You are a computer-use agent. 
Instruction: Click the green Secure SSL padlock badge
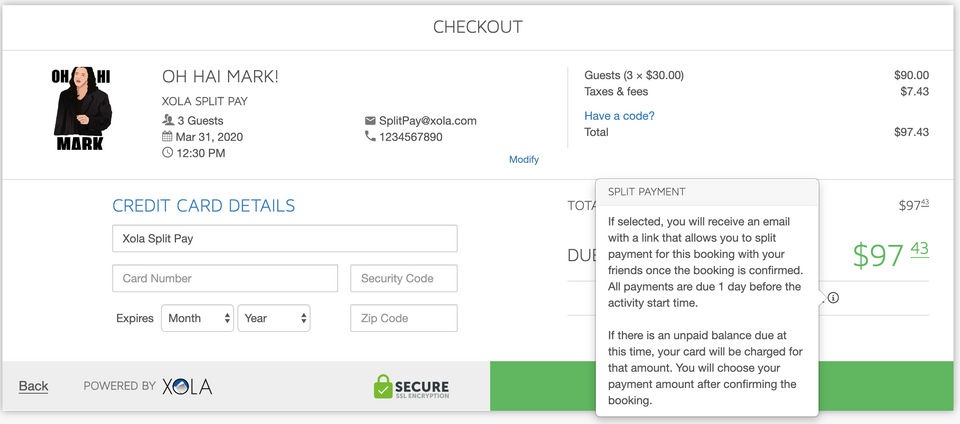[411, 386]
